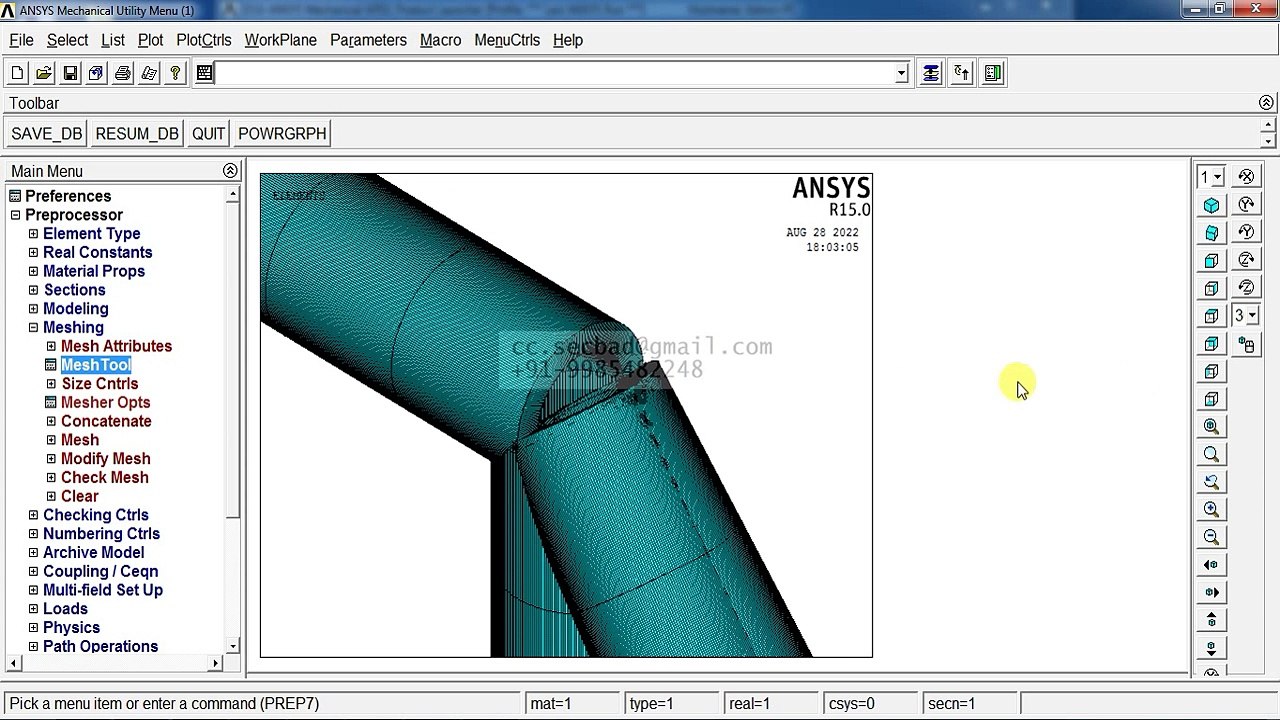Rotate counter-clockwise about the Z axis icon
Image resolution: width=1280 pixels, height=720 pixels.
point(1246,288)
